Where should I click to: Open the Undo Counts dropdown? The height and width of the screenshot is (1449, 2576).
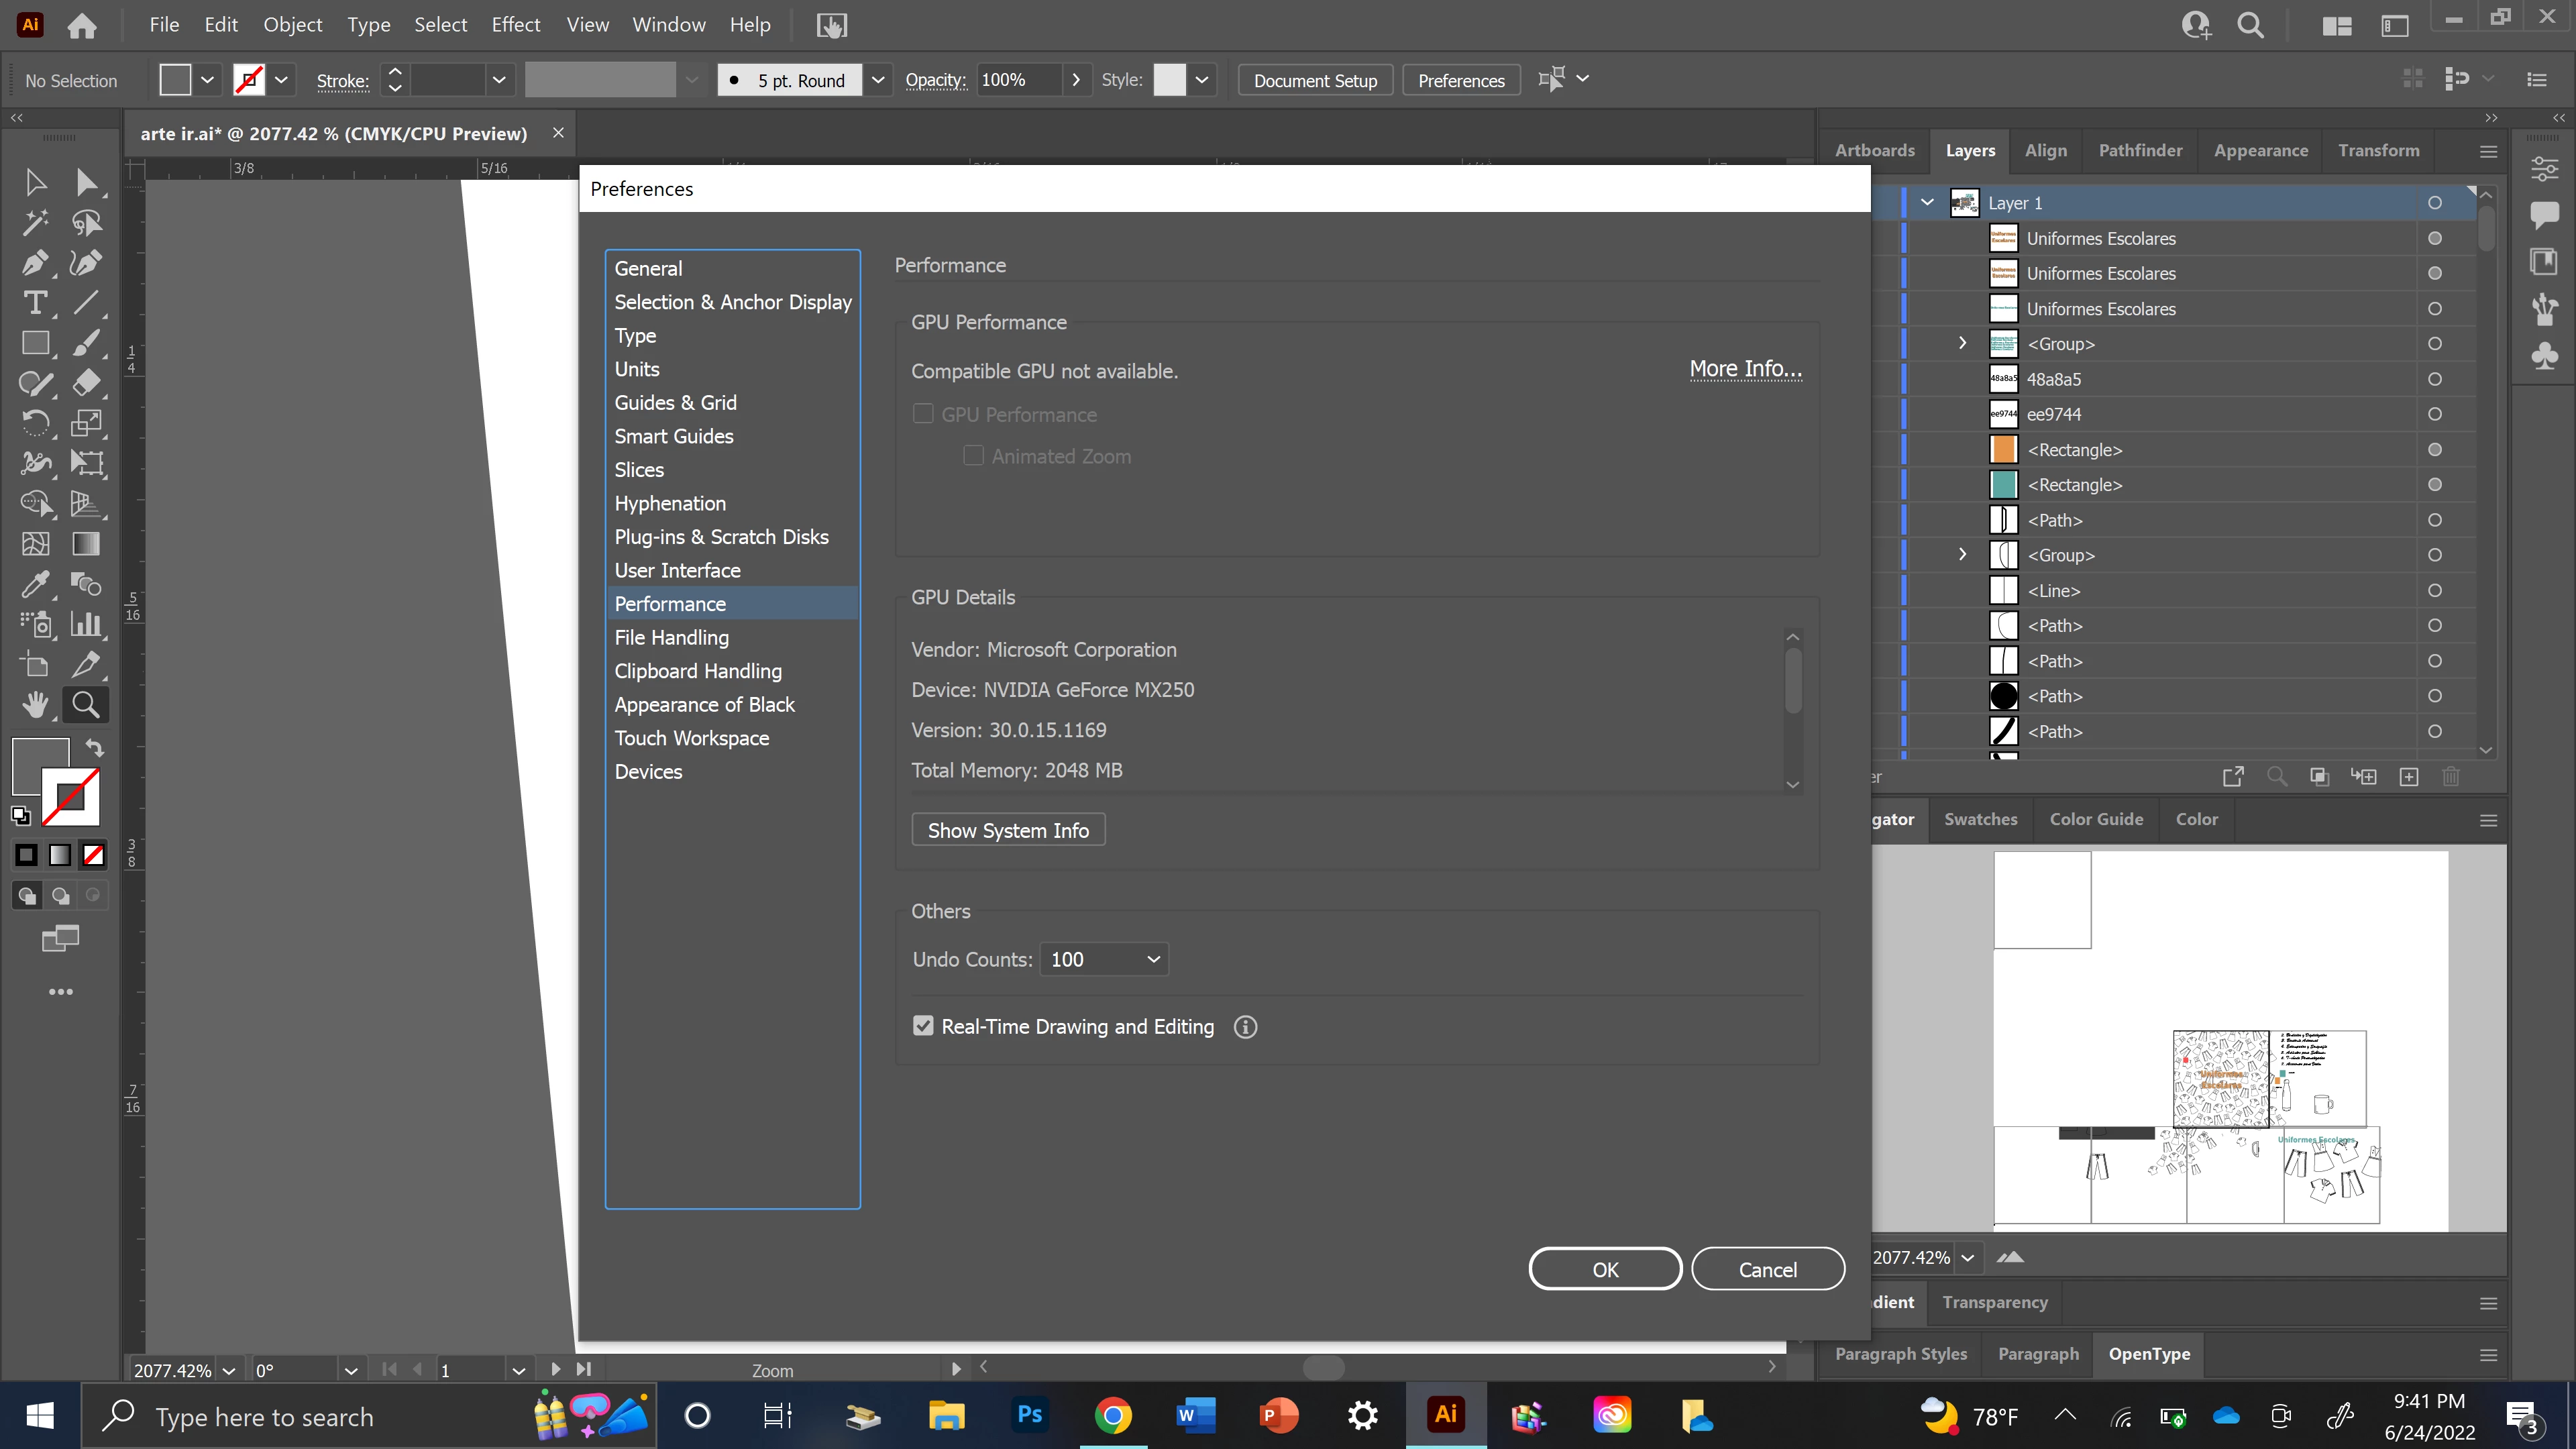[x=1104, y=959]
